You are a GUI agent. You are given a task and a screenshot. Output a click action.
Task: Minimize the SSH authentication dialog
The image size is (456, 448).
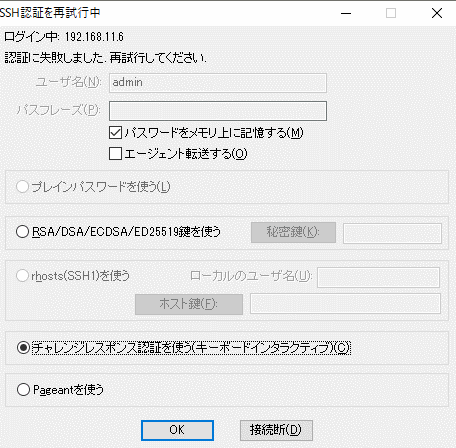pyautogui.click(x=346, y=13)
